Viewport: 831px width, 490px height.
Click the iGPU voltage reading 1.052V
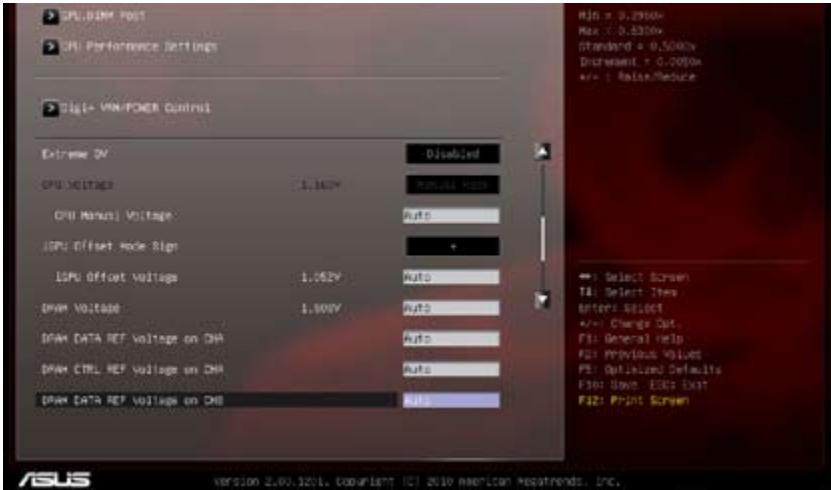pyautogui.click(x=321, y=277)
